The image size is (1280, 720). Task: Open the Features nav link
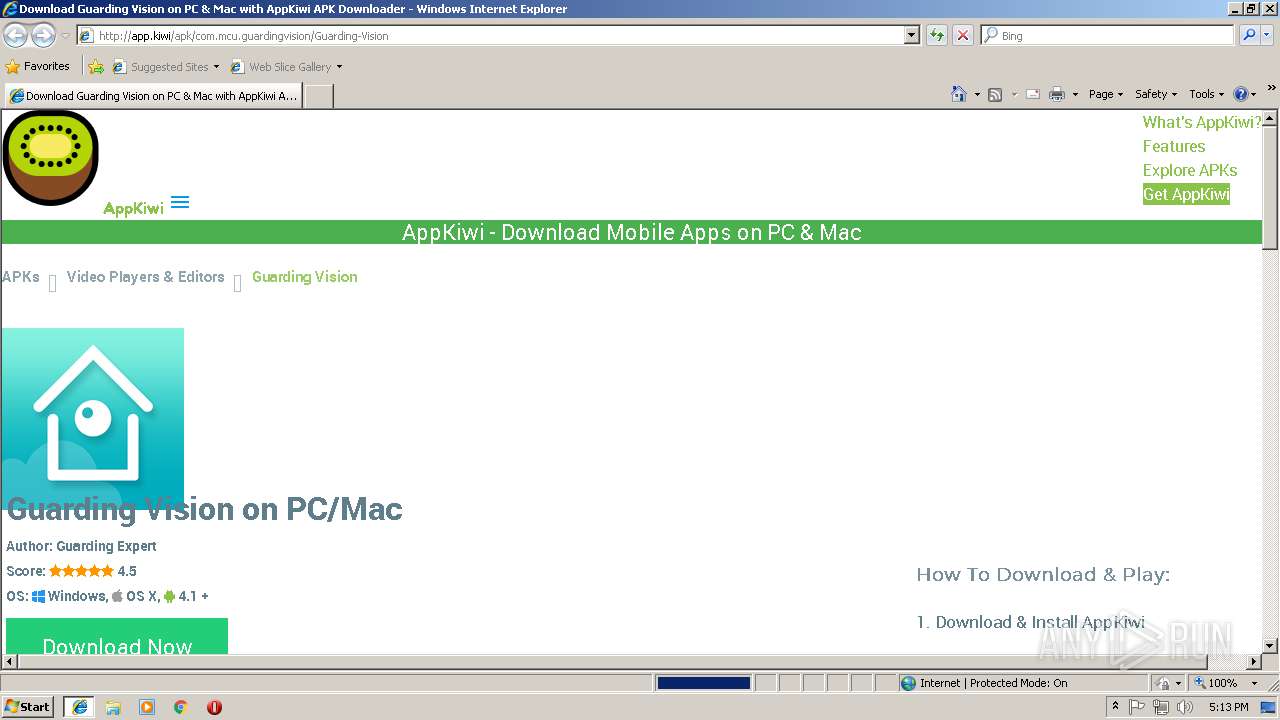click(x=1174, y=146)
